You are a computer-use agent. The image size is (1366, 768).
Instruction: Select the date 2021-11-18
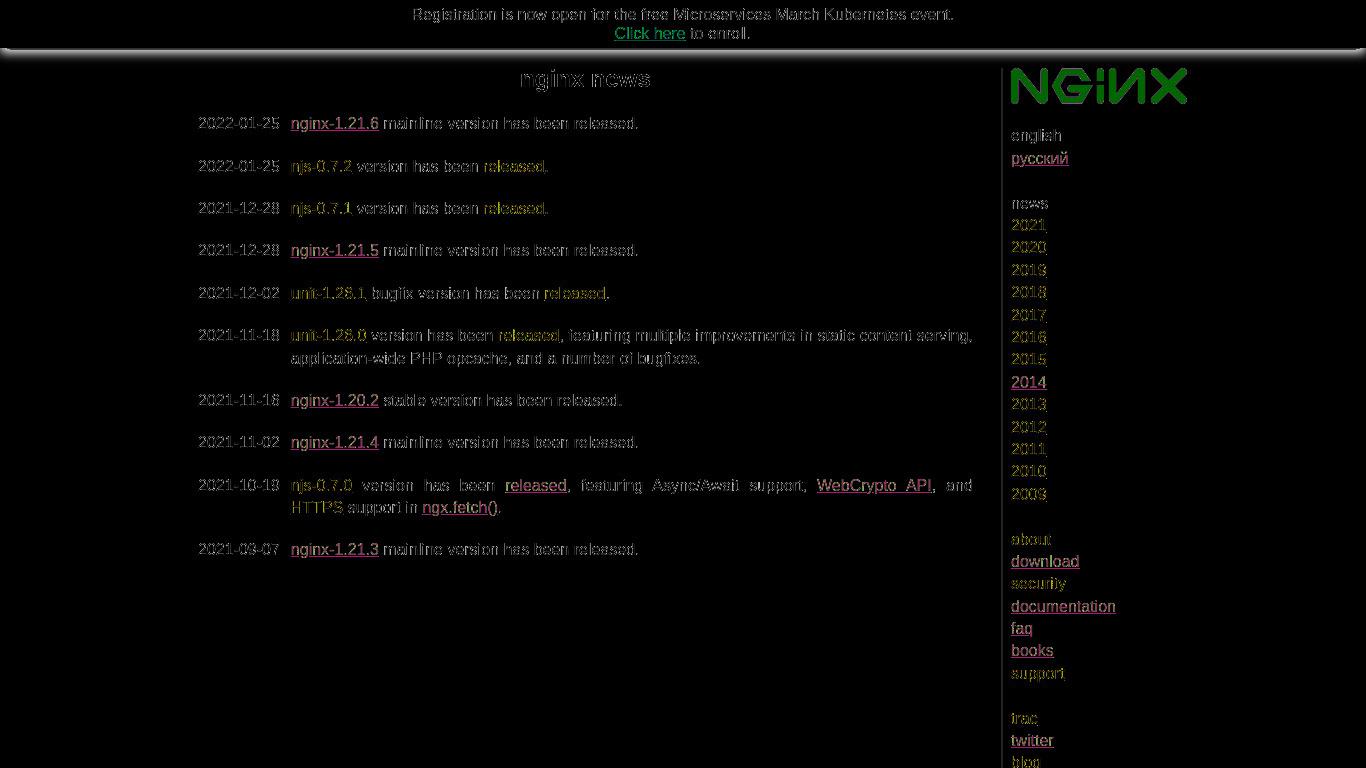coord(239,336)
